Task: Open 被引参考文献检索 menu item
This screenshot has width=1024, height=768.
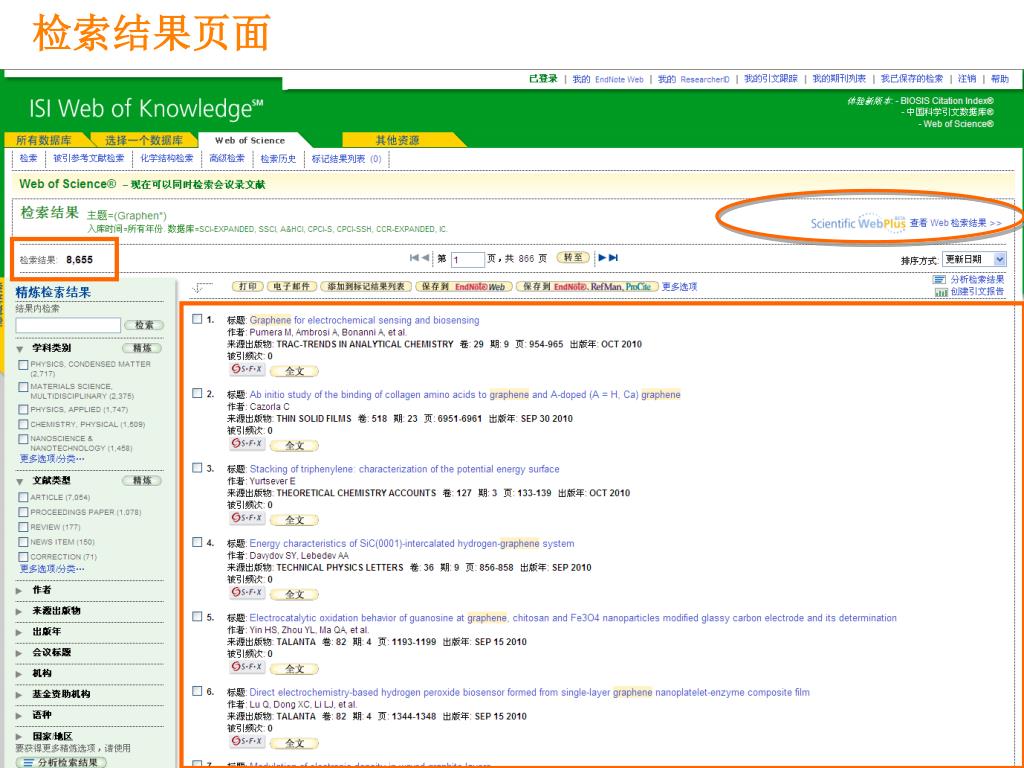Action: tap(89, 158)
